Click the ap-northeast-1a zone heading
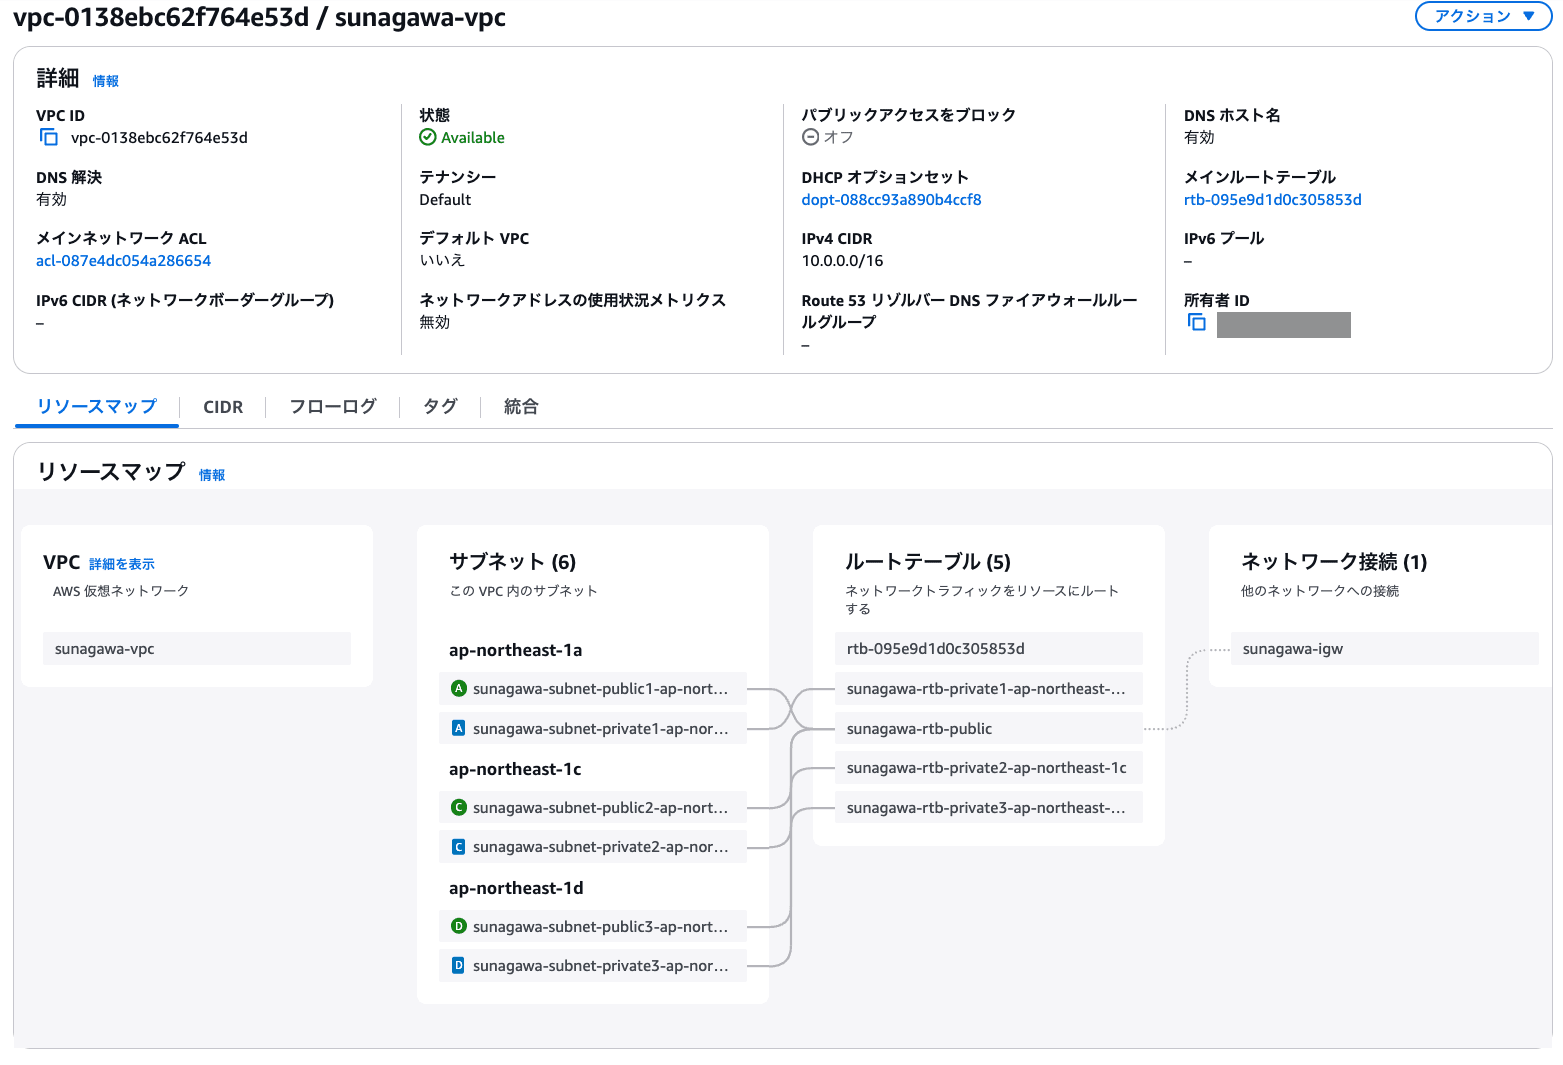The height and width of the screenshot is (1065, 1563). [515, 649]
